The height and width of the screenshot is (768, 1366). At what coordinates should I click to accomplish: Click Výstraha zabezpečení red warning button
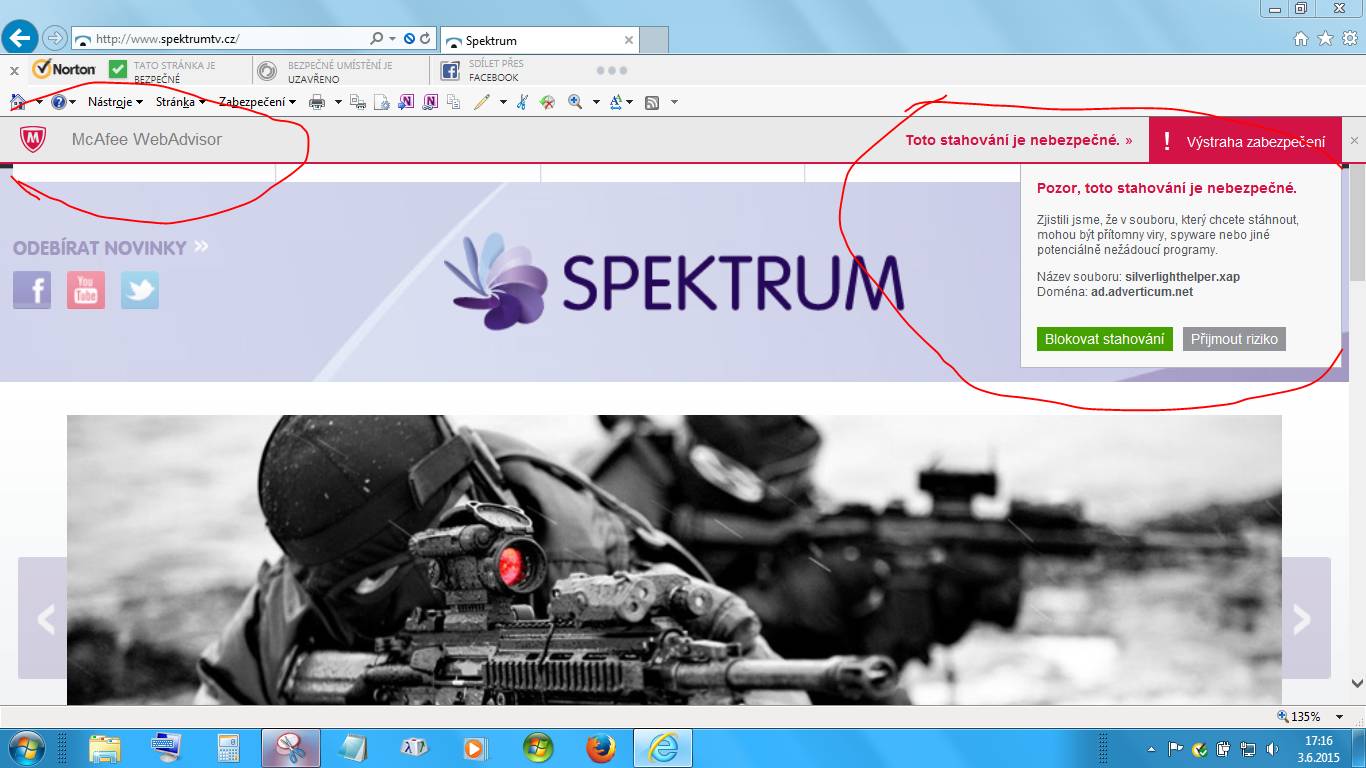(x=1245, y=141)
